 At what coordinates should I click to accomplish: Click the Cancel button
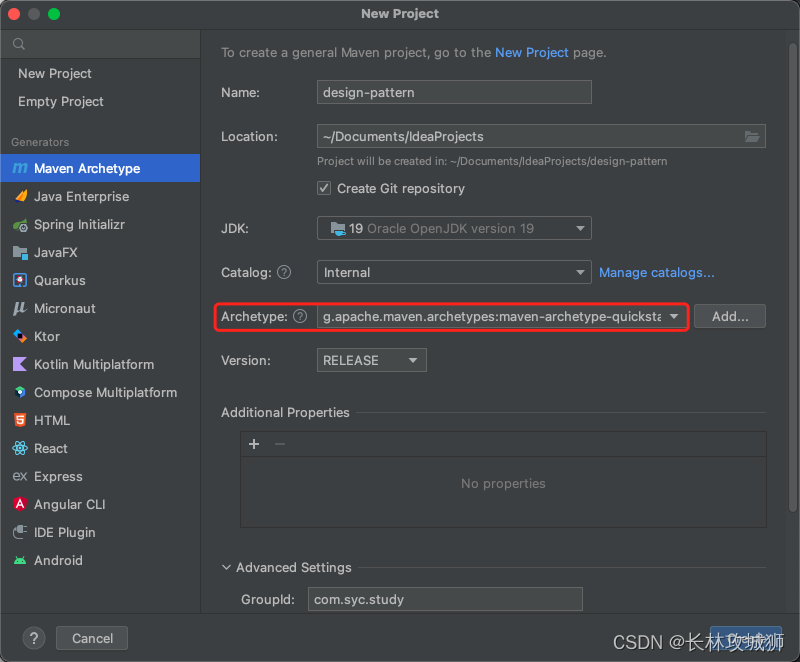tap(92, 638)
